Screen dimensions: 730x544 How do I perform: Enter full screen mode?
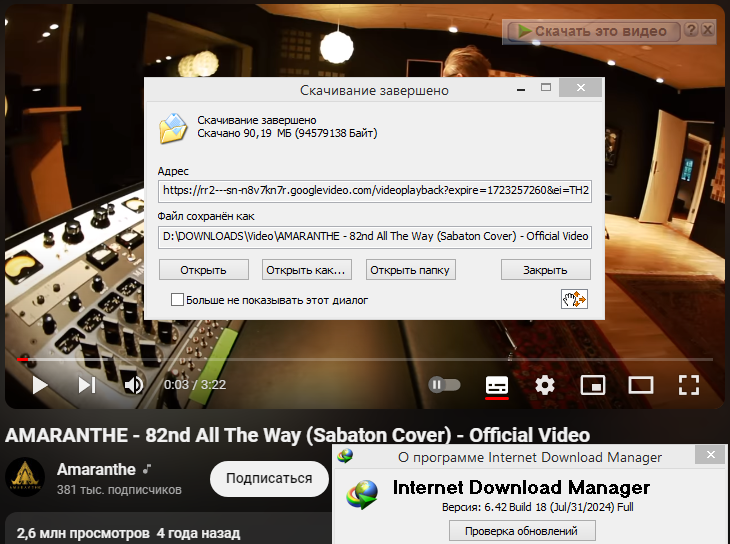pyautogui.click(x=689, y=386)
